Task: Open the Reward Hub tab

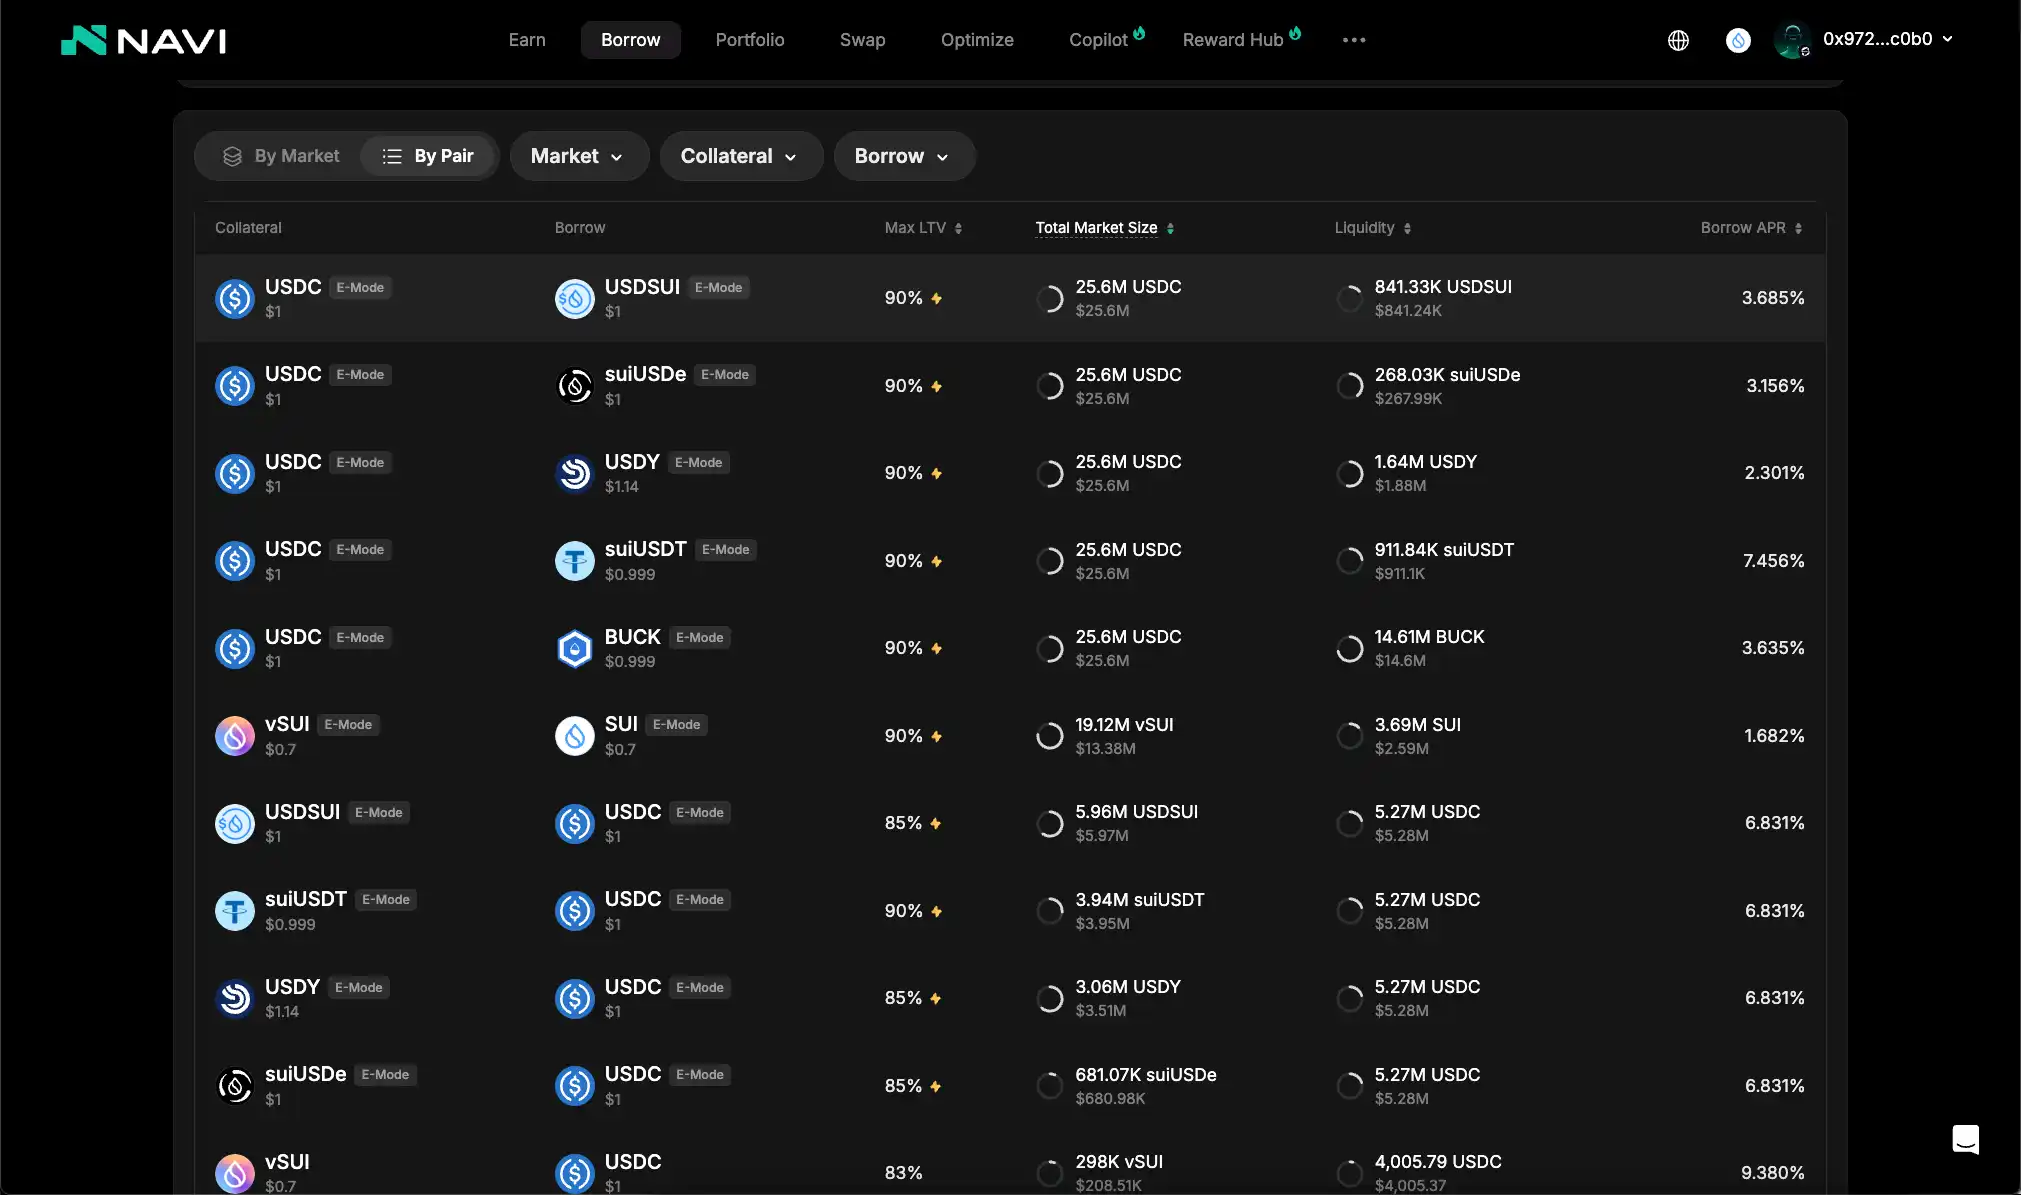Action: pos(1241,40)
